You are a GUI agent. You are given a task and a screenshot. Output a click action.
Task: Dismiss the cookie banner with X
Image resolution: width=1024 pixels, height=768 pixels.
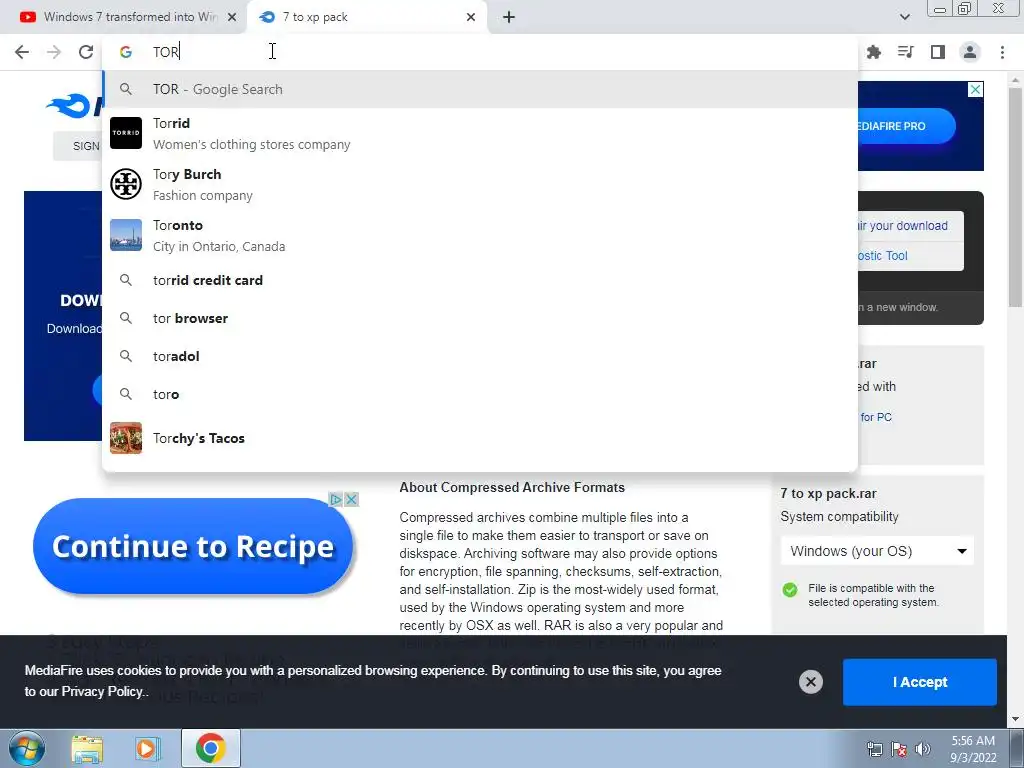(810, 682)
